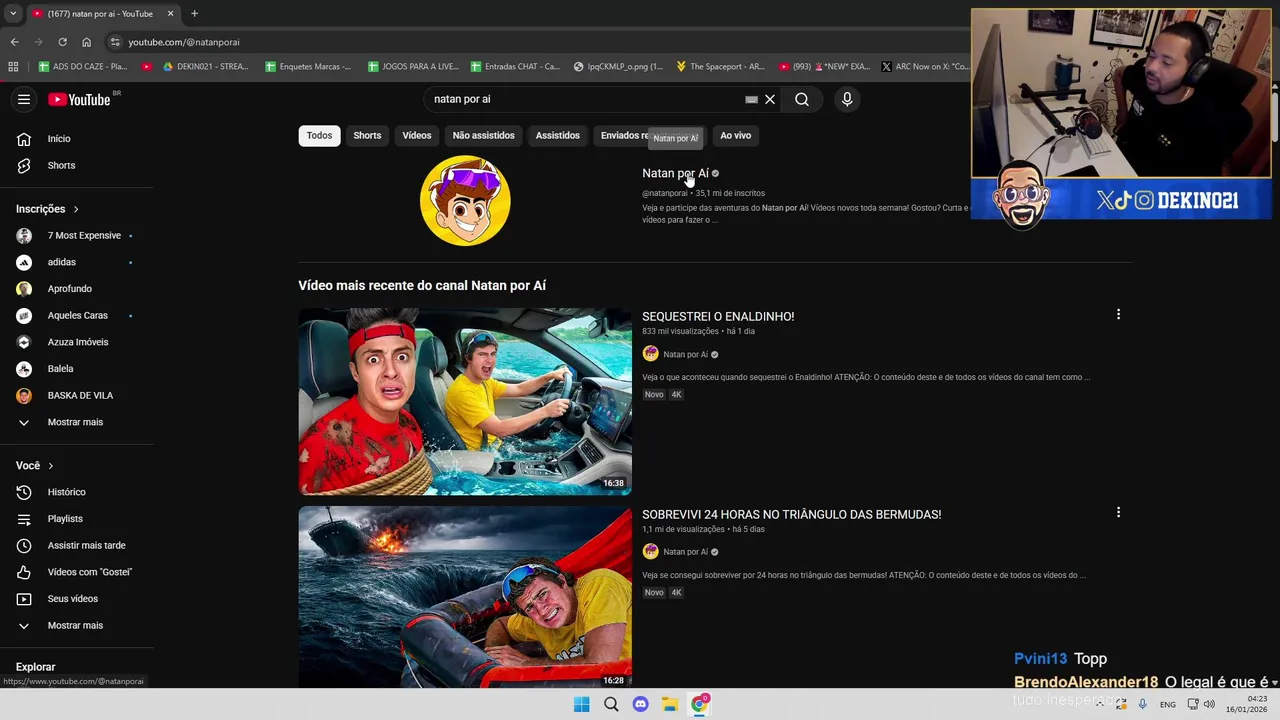This screenshot has width=1280, height=720.
Task: Click the magnifier search button
Action: tap(802, 99)
